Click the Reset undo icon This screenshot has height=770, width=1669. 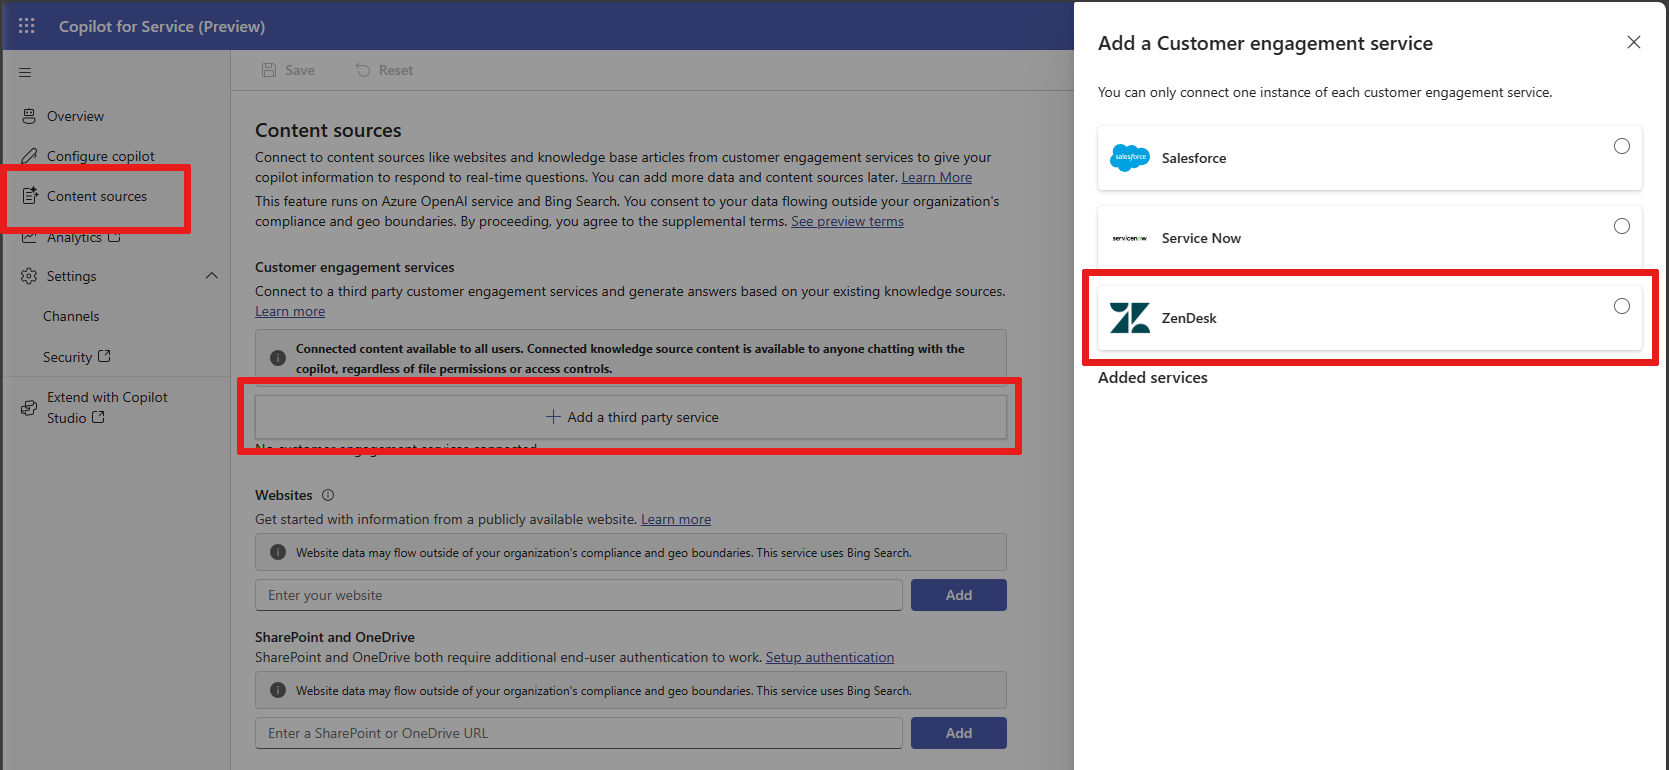click(363, 70)
